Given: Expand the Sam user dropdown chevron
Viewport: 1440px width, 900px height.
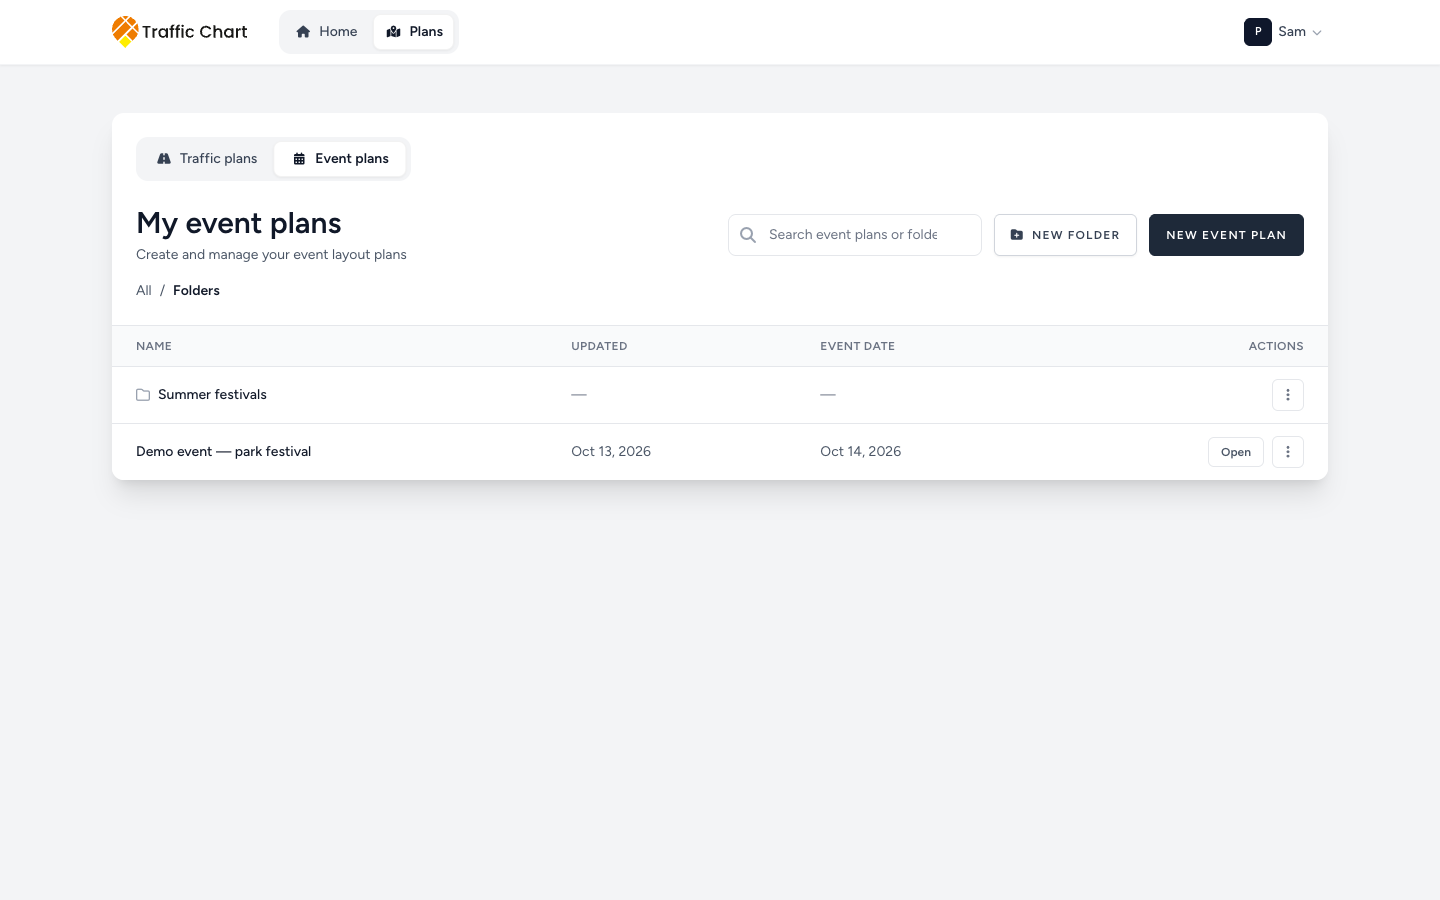Looking at the screenshot, I should 1317,33.
